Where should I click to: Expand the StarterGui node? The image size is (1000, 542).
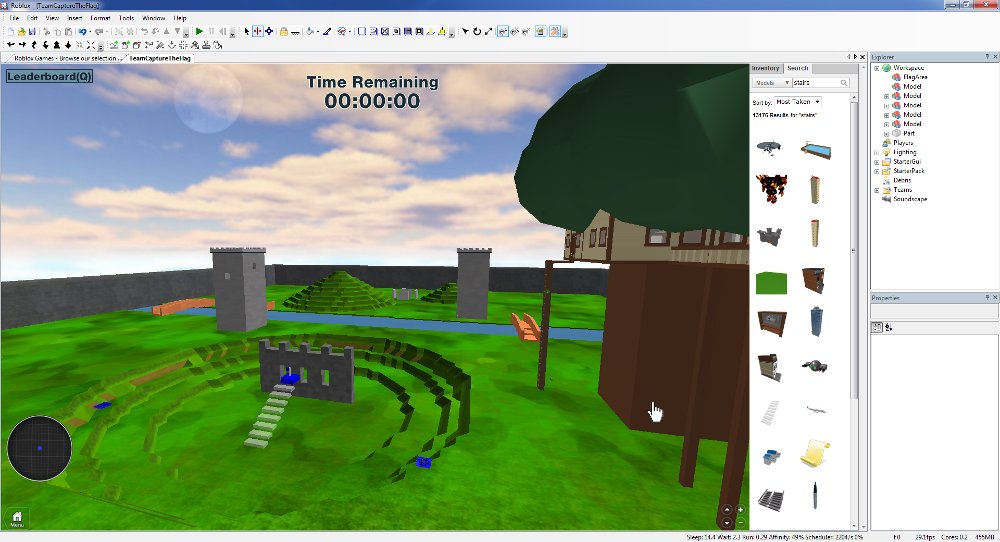pos(876,162)
